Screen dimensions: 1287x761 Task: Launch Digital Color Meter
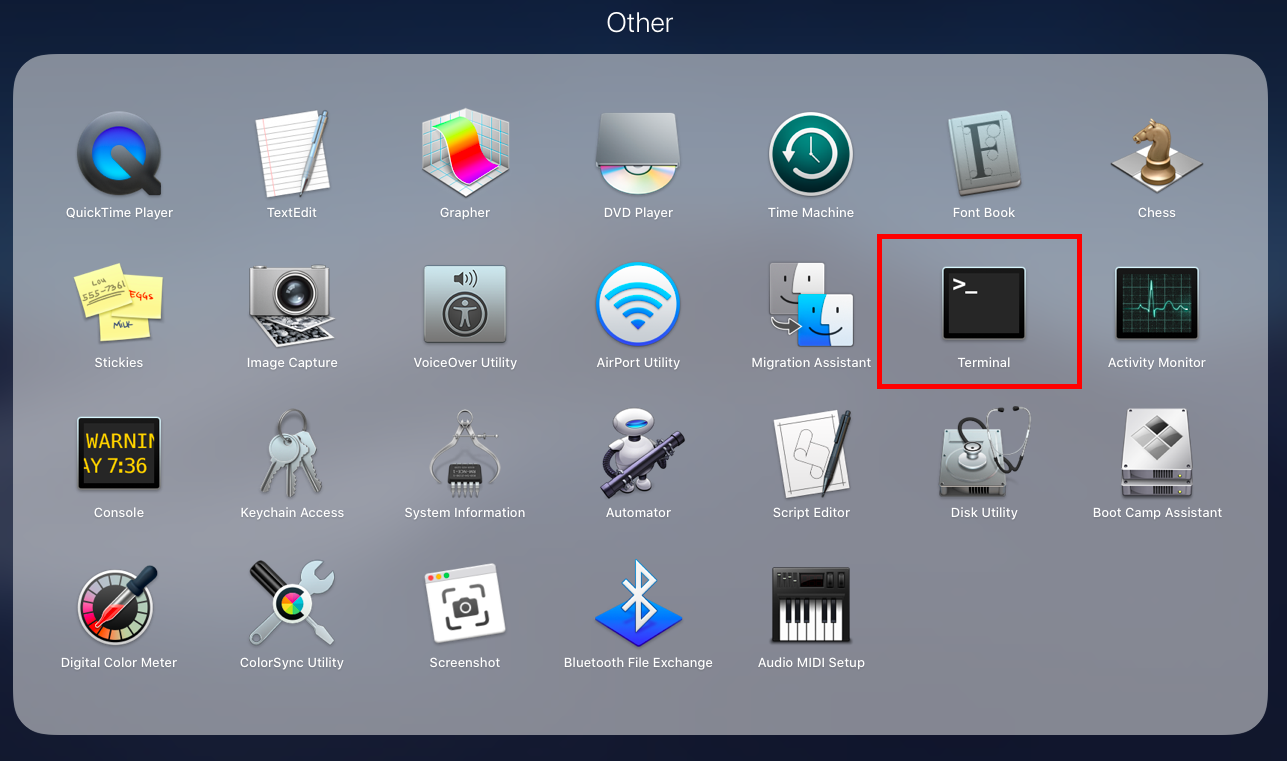click(119, 605)
